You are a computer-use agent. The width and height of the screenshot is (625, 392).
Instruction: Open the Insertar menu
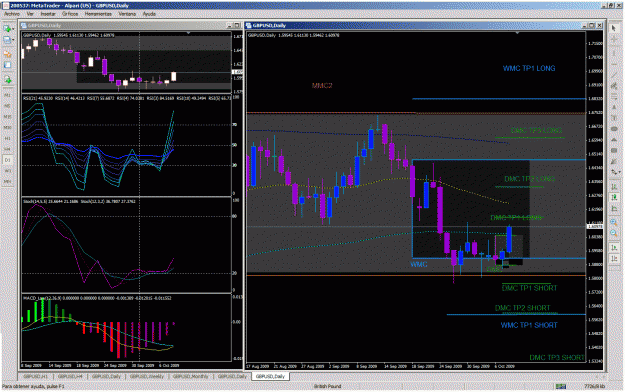[48, 14]
